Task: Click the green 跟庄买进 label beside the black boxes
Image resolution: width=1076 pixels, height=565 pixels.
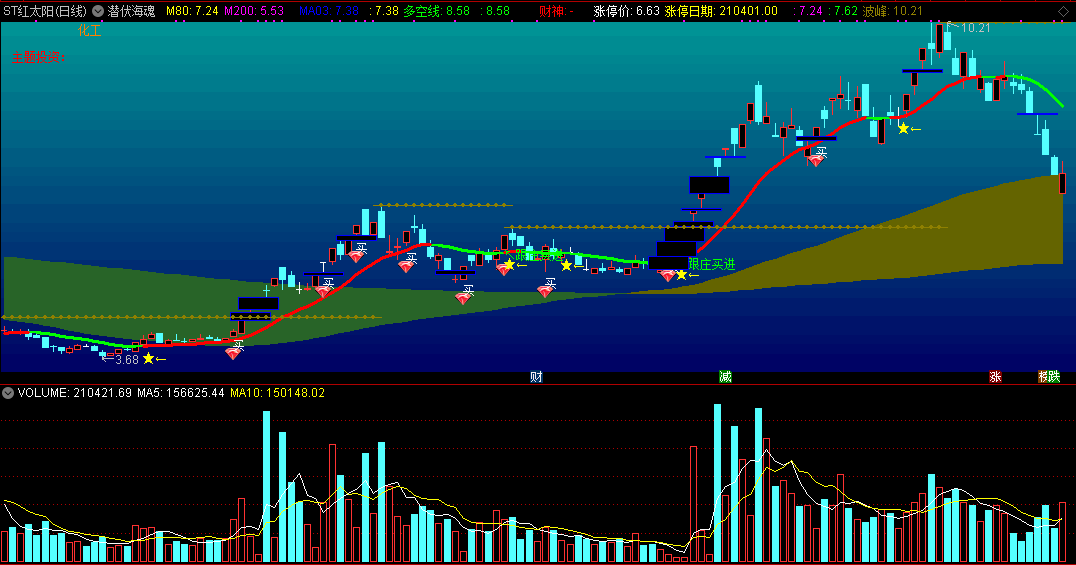Action: (x=712, y=264)
